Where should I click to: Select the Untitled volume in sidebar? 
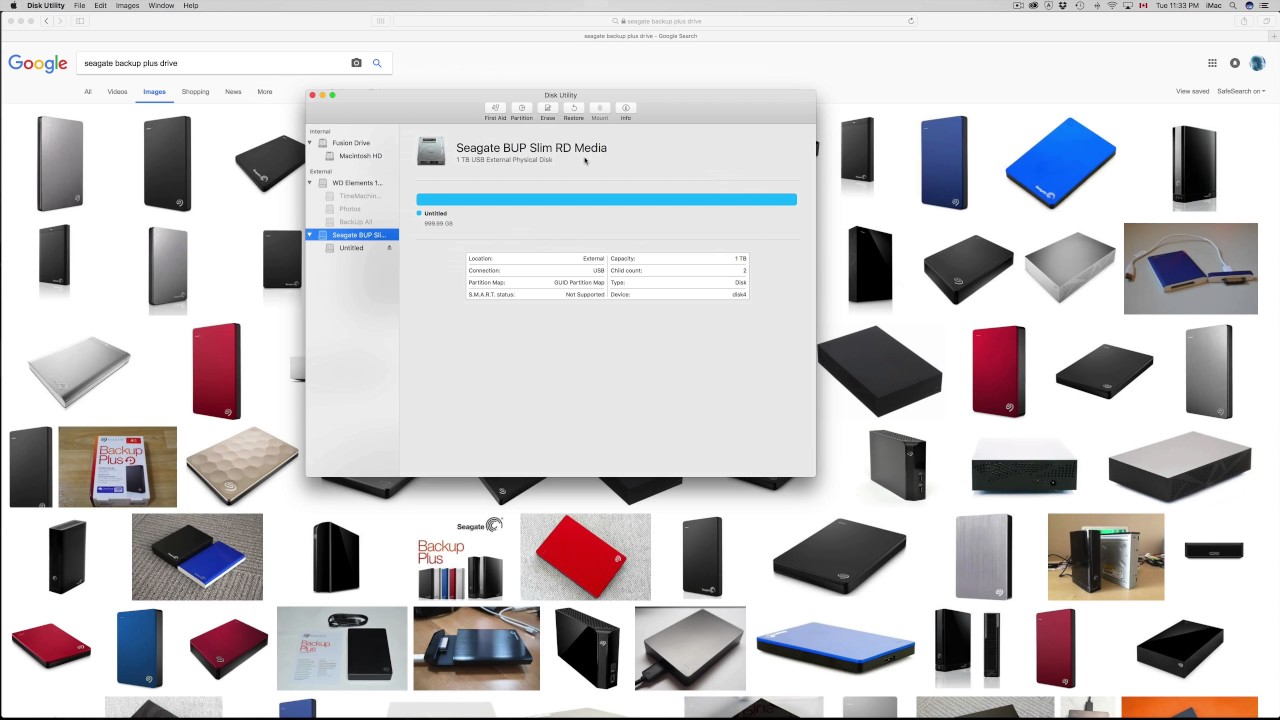tap(351, 248)
